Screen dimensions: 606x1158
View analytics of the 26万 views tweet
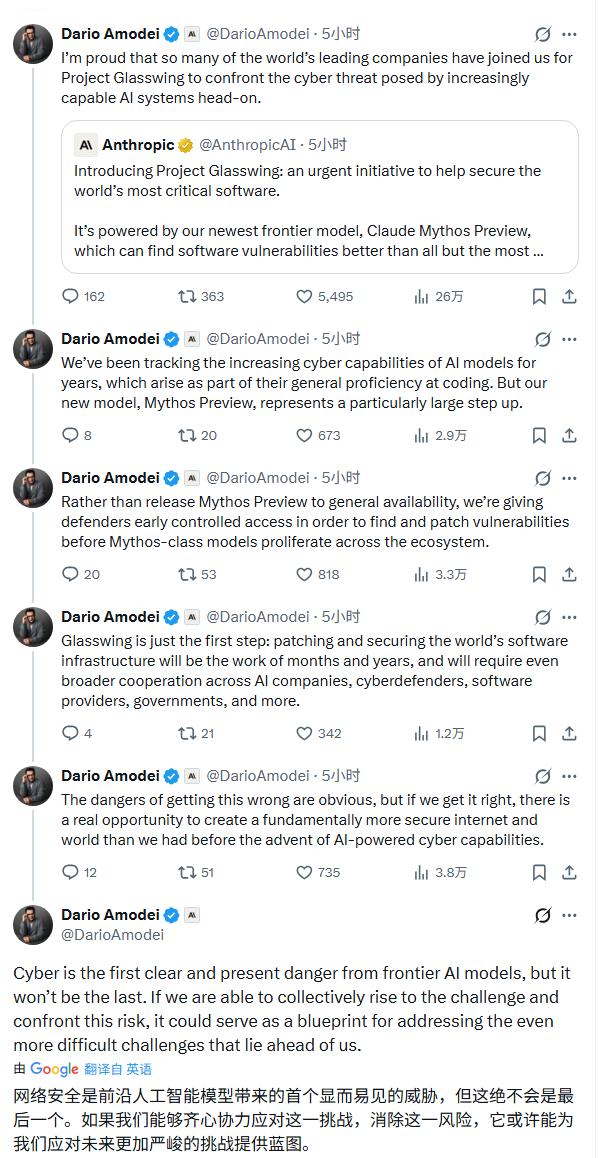[422, 296]
